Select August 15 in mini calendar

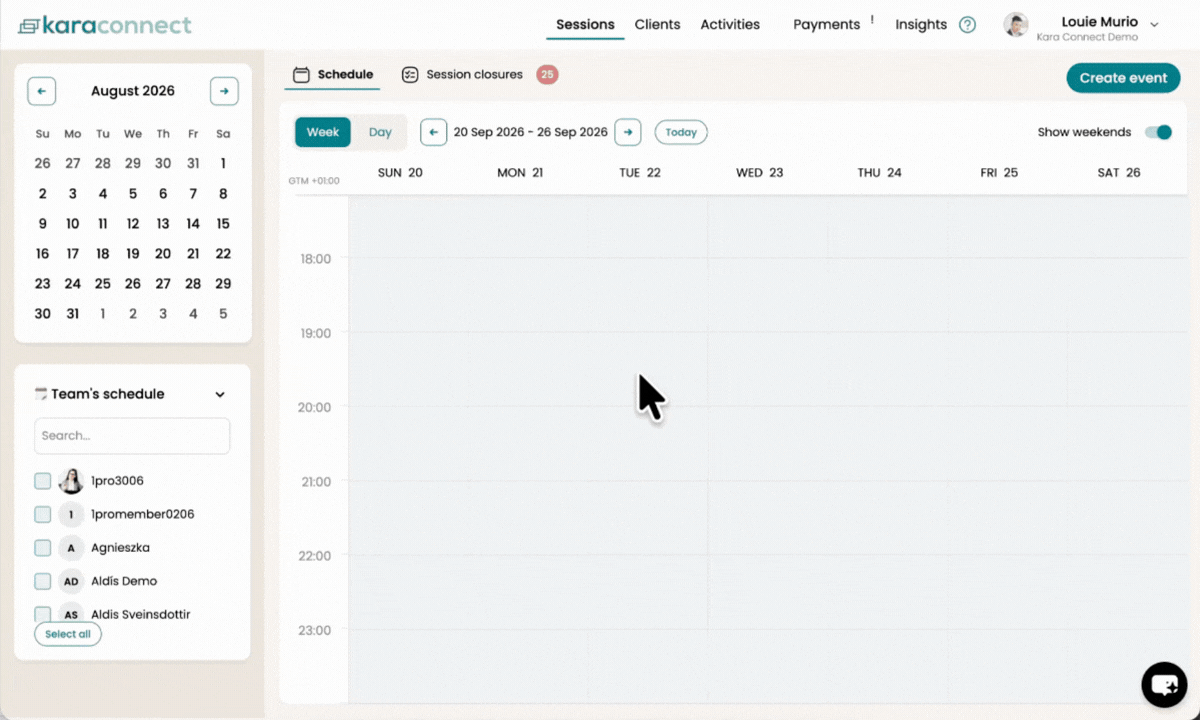223,224
